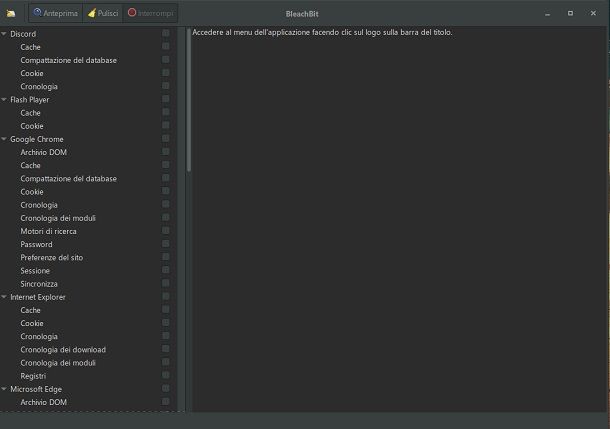
Task: Select Cache under Google Chrome
Action: pyautogui.click(x=30, y=166)
